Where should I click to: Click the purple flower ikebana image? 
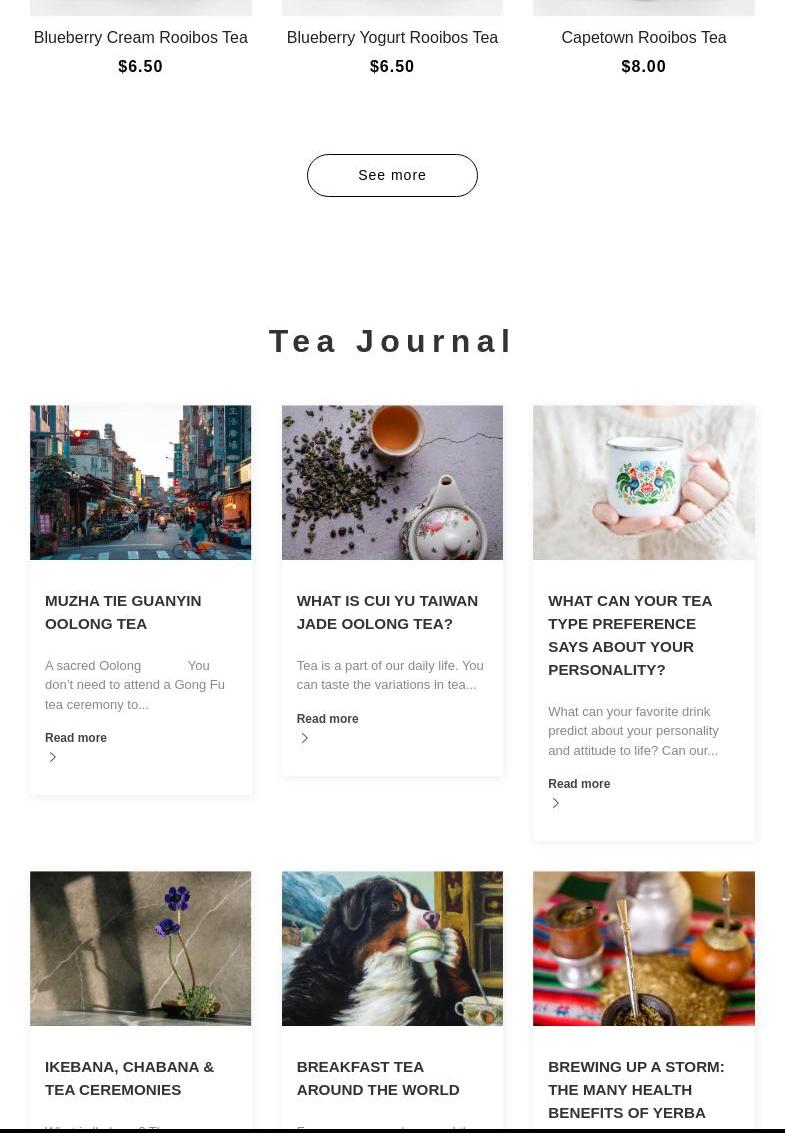tap(140, 948)
